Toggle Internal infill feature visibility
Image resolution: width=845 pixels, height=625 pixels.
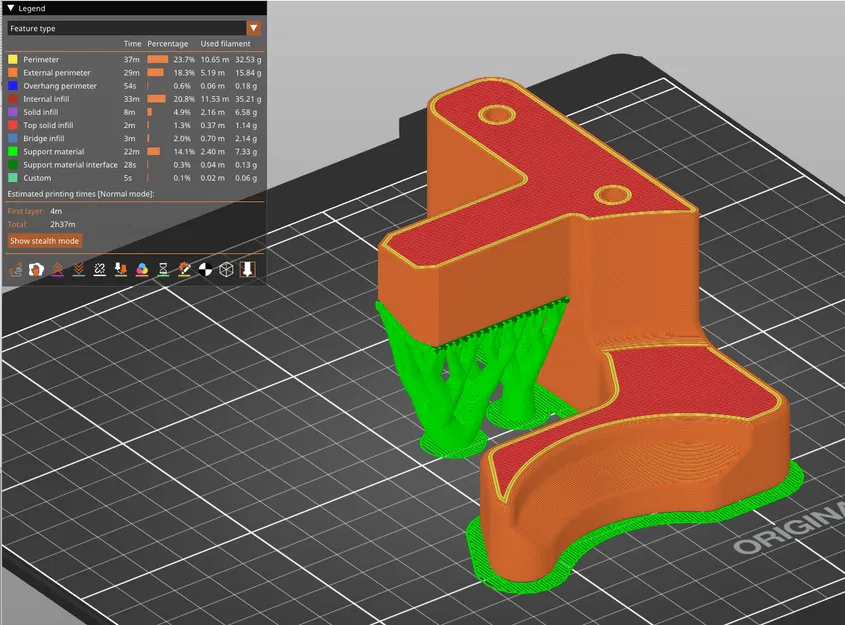135,99
